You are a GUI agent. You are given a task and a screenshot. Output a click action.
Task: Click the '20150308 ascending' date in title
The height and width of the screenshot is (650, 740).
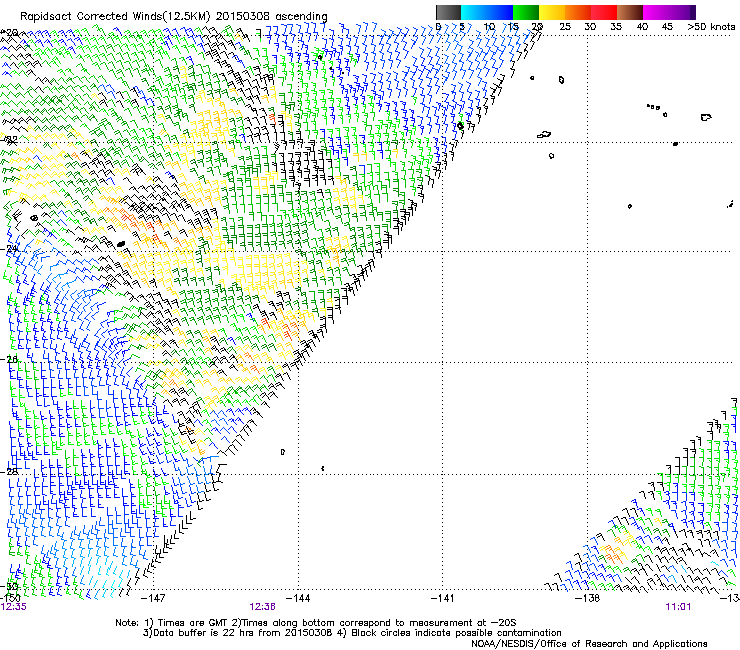pyautogui.click(x=271, y=16)
